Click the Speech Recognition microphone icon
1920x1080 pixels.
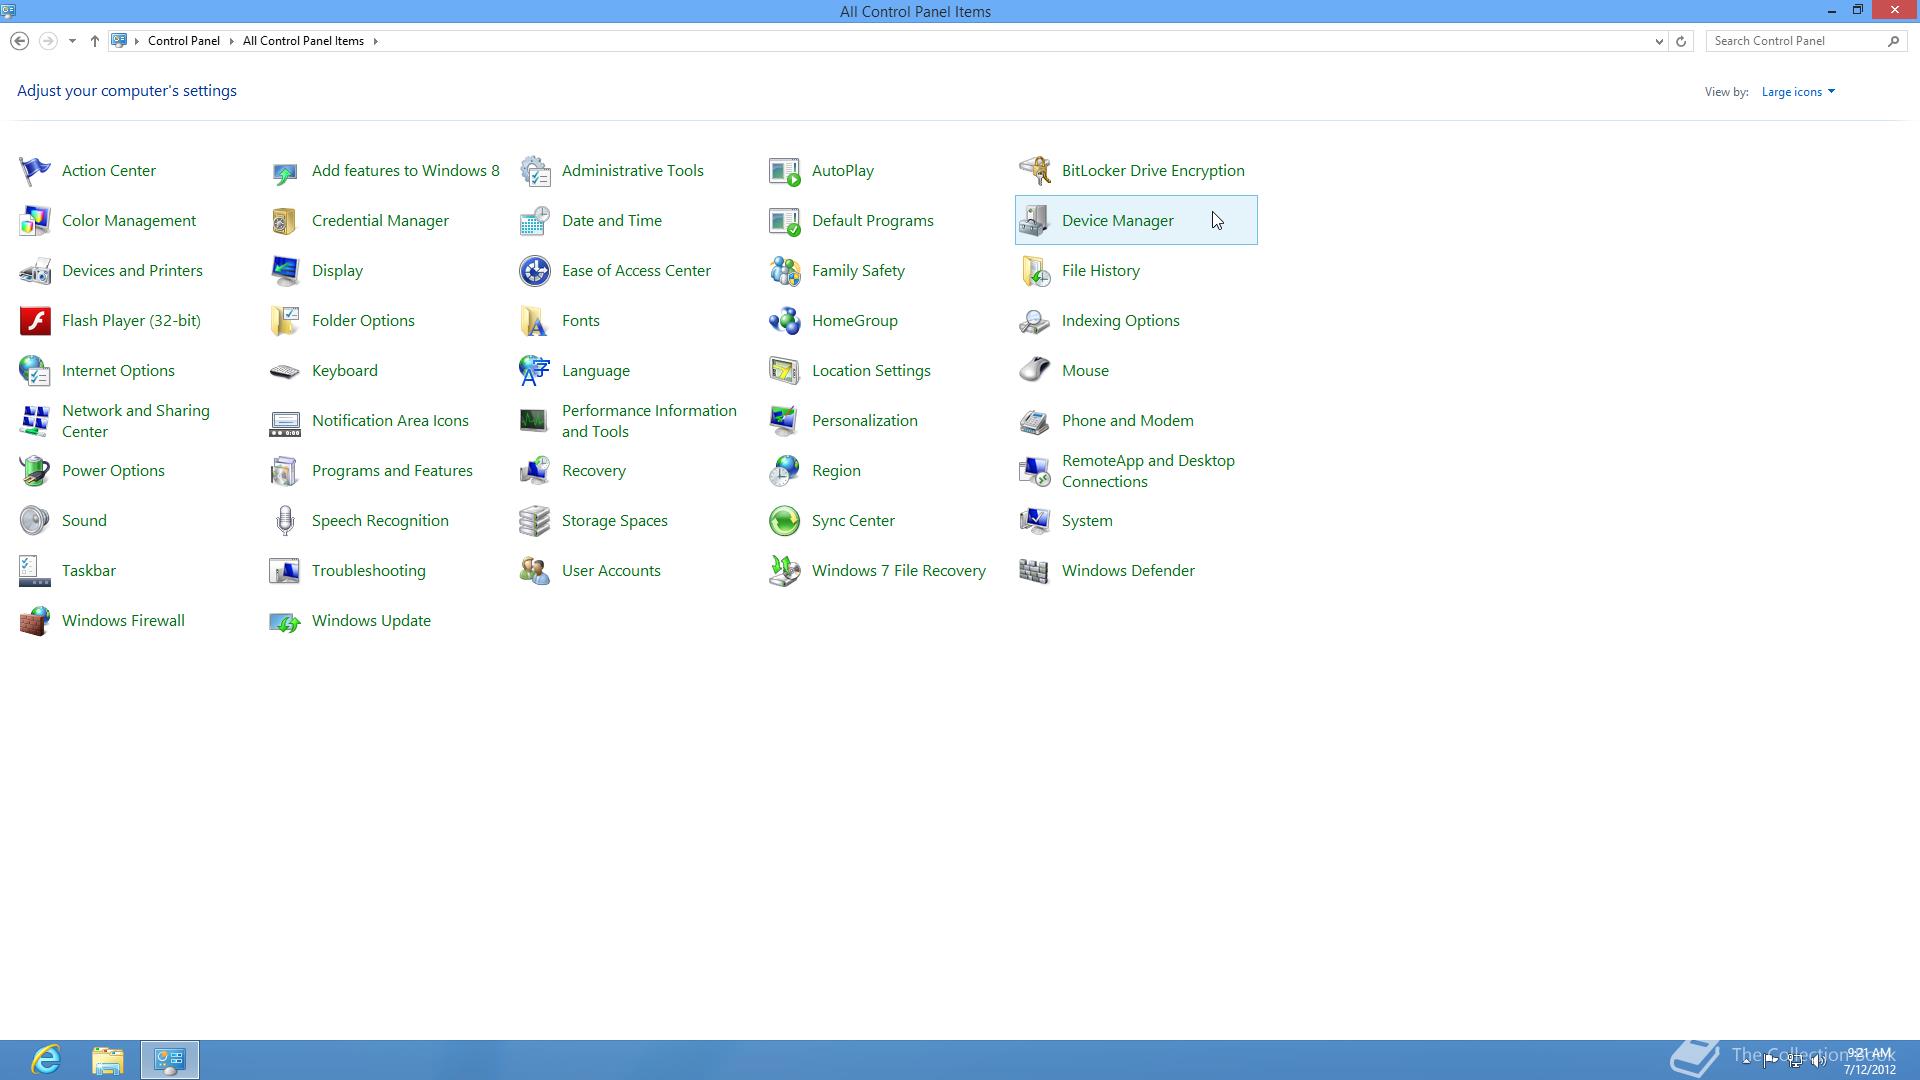click(x=285, y=521)
